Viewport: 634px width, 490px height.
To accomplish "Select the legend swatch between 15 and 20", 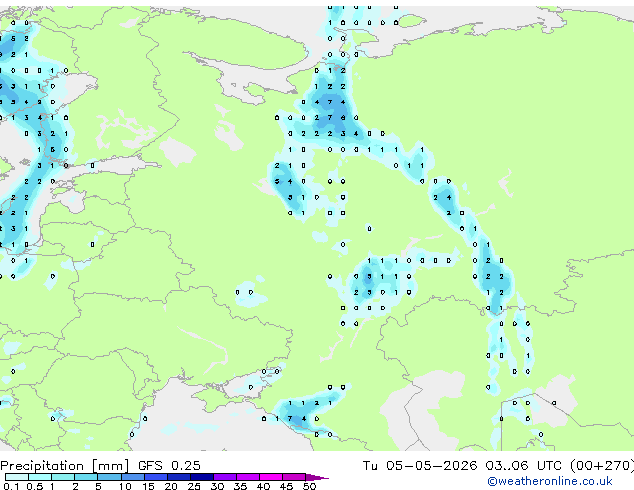I will point(155,477).
